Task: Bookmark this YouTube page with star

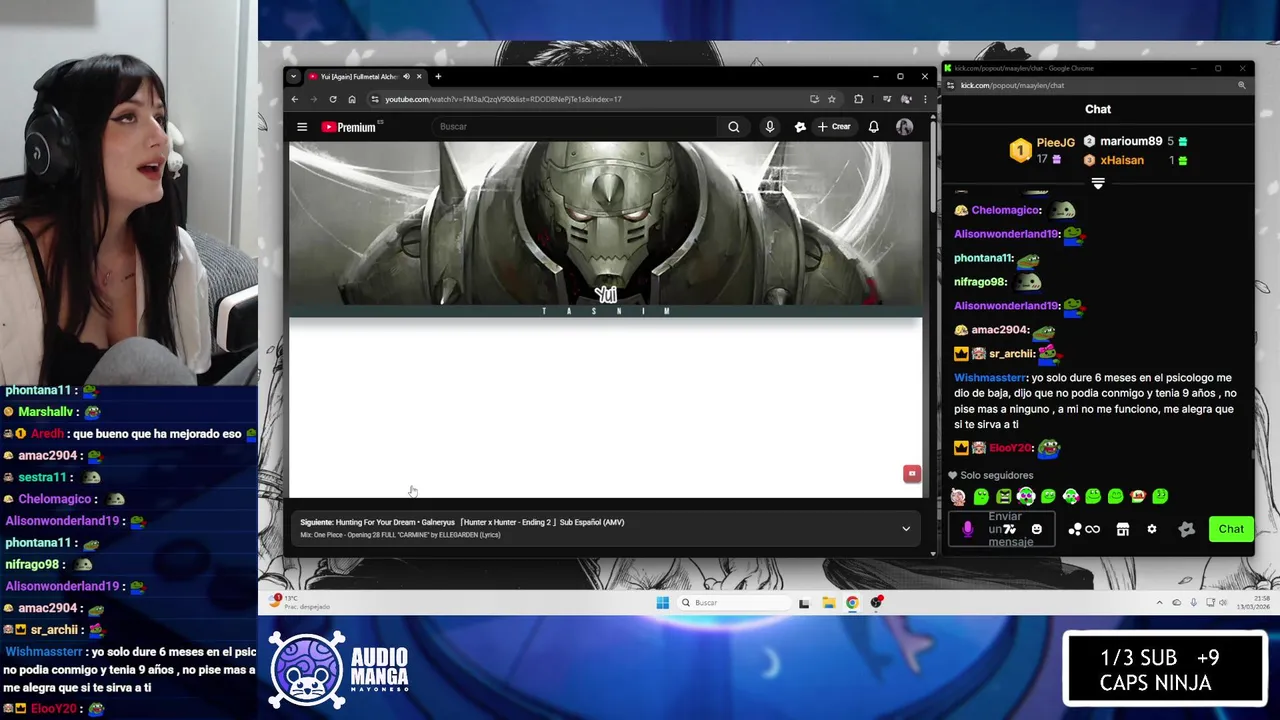Action: [831, 99]
